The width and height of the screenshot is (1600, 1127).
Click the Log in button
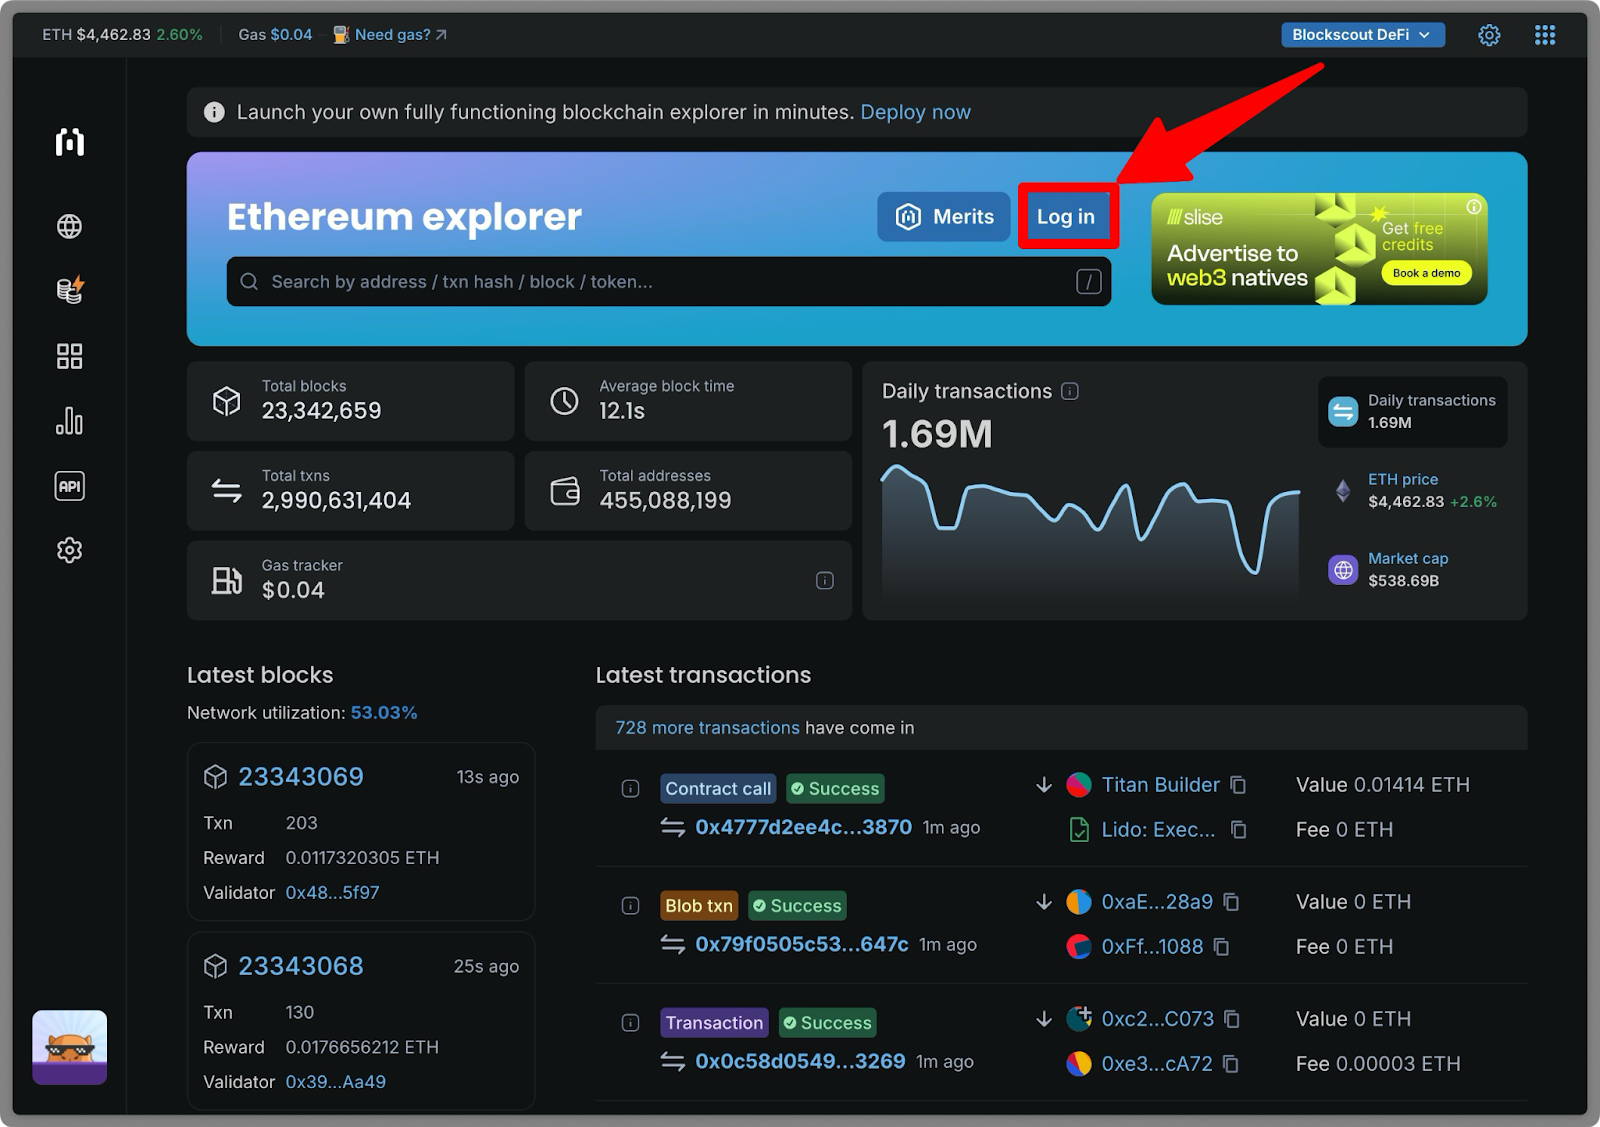click(x=1066, y=217)
